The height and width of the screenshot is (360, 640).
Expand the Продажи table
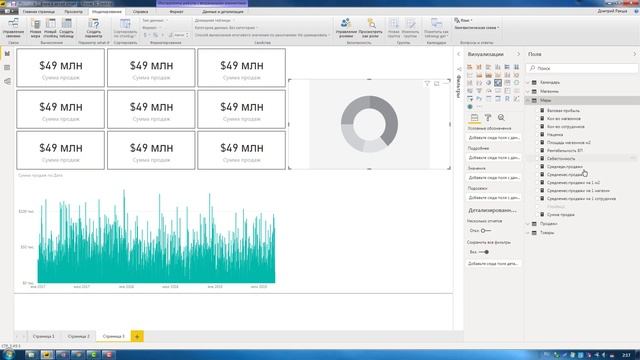click(x=528, y=224)
